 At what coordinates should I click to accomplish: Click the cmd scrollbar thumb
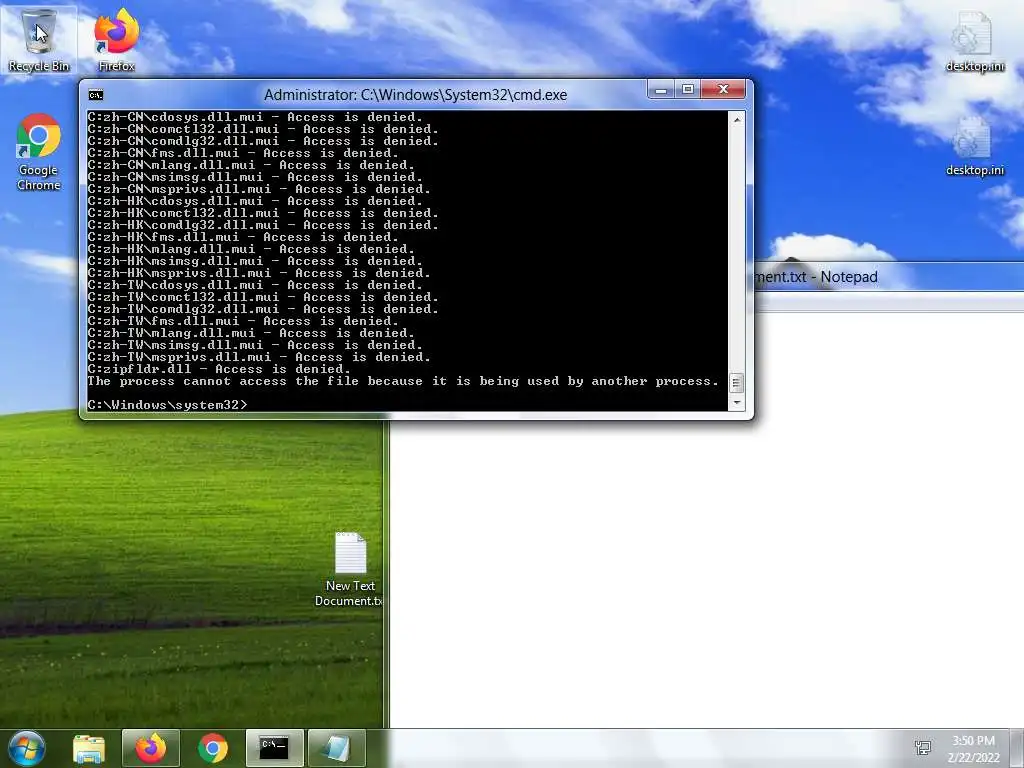737,383
